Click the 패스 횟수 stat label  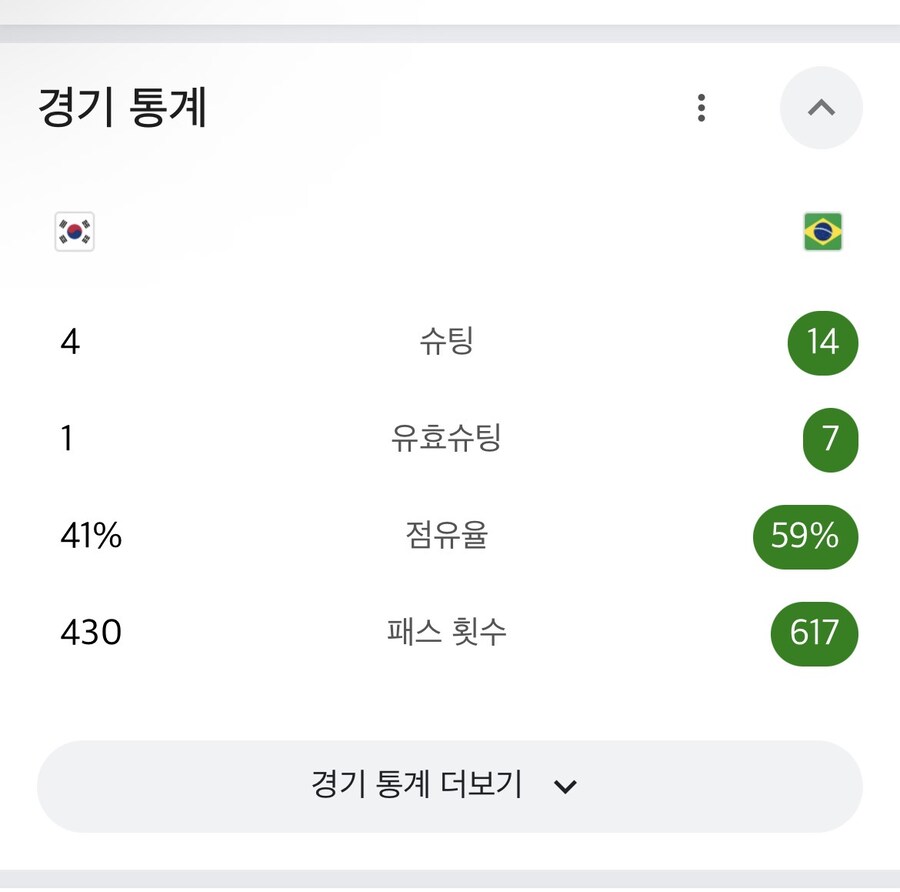click(446, 632)
